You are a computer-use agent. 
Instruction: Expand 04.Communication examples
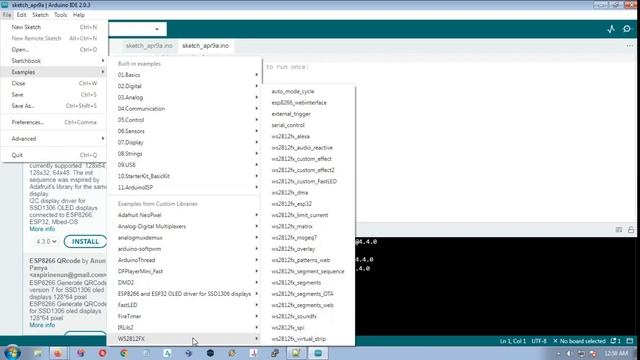[185, 109]
